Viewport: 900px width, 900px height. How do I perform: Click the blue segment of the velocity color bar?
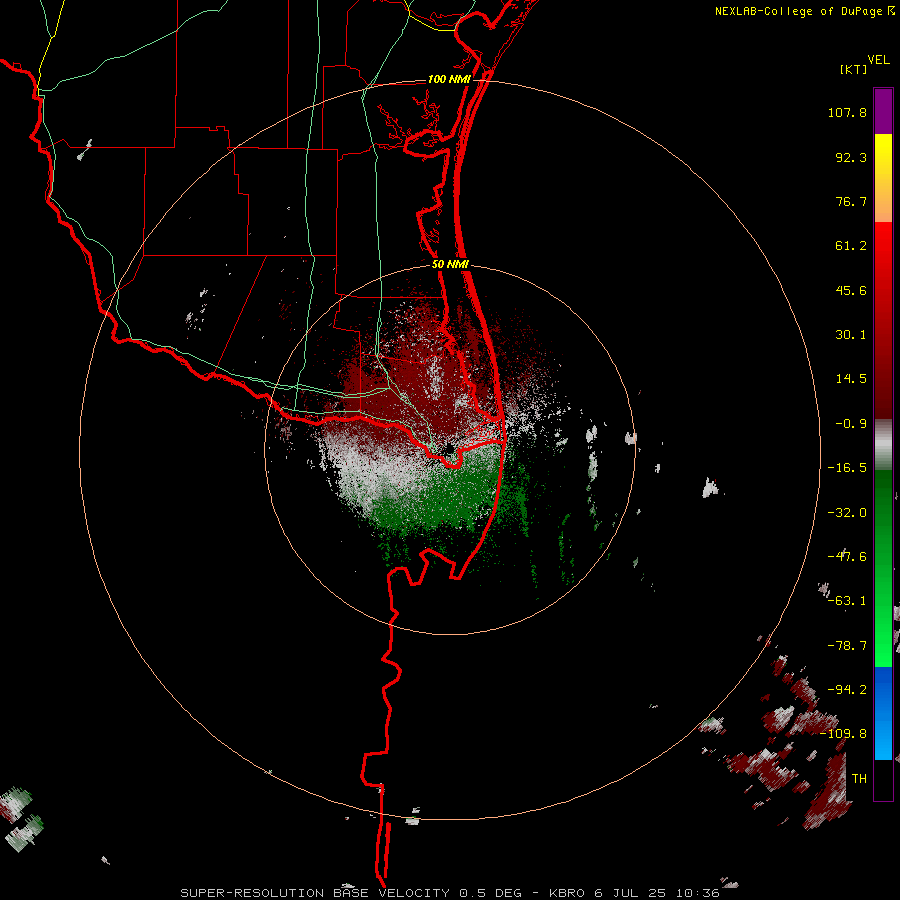(x=883, y=713)
